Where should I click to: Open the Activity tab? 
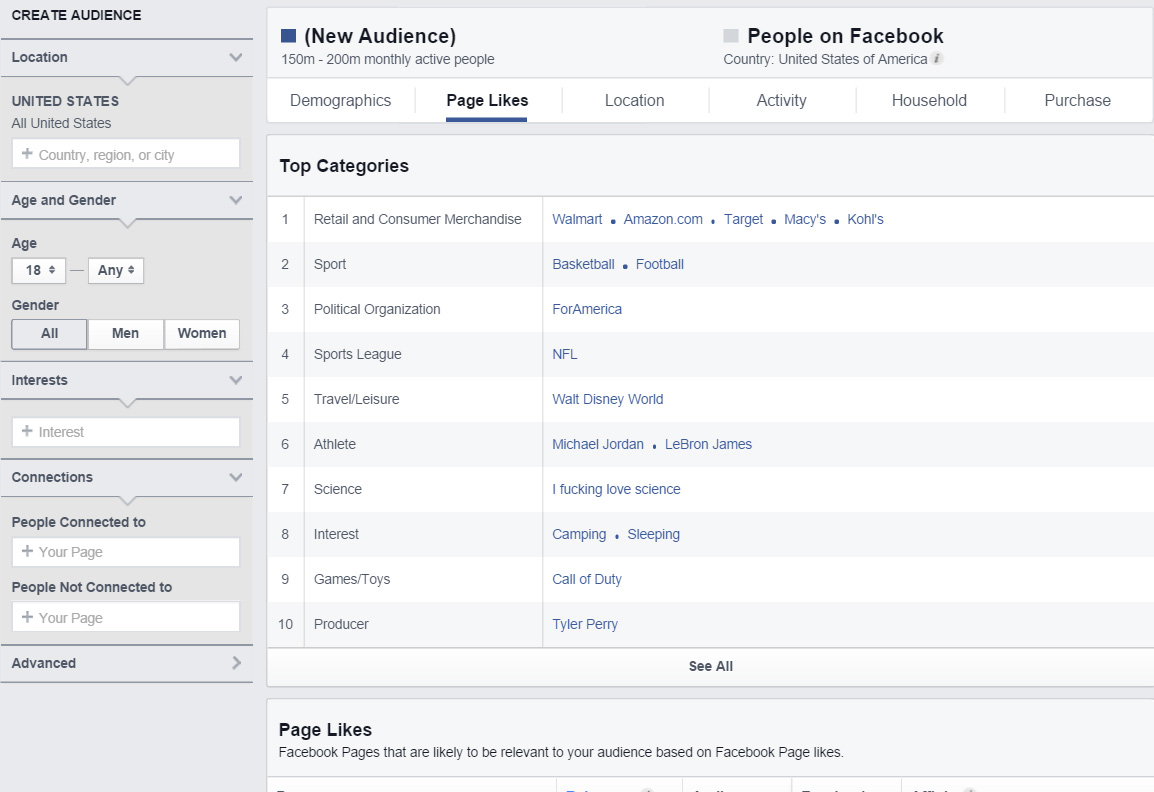pyautogui.click(x=782, y=100)
